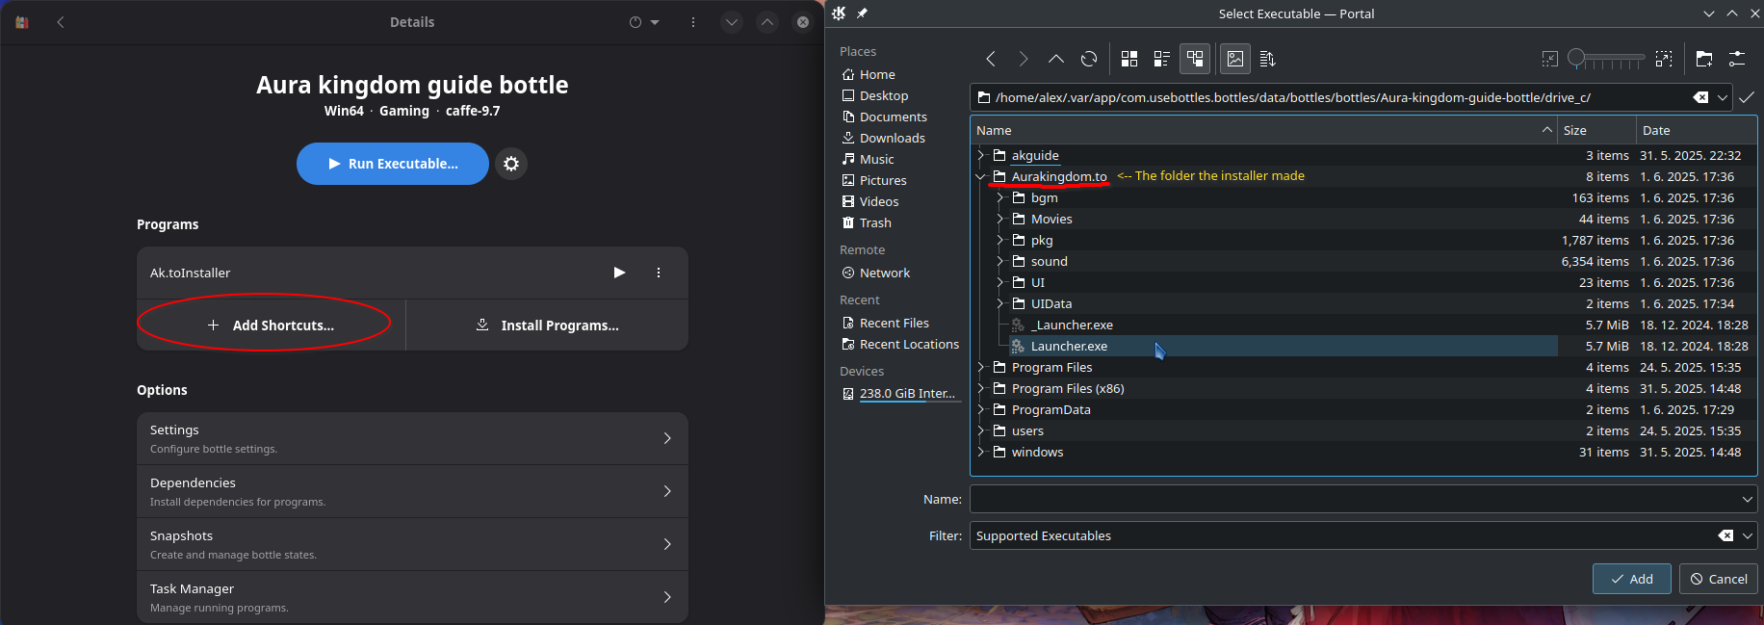Open the Snapshots row
1764x625 pixels.
pyautogui.click(x=412, y=544)
